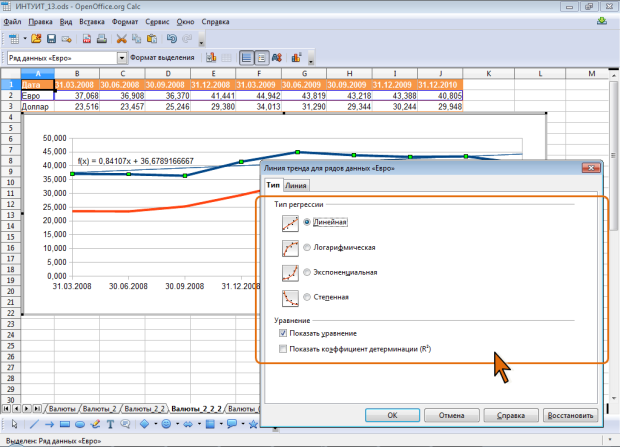Screen dimensions: 620x447
Task: Toggle horizontal grid lines icon
Action: 246,58
